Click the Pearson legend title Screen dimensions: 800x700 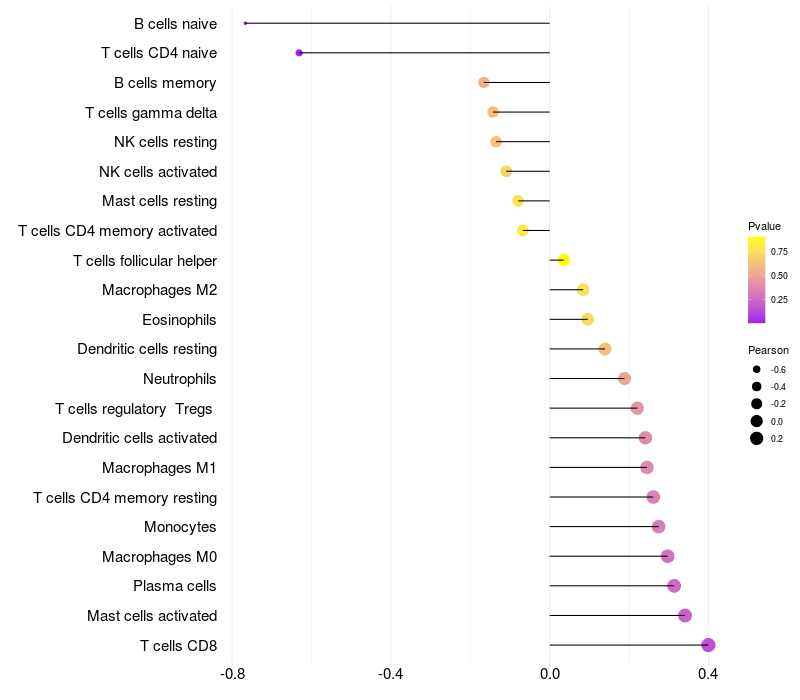click(768, 350)
